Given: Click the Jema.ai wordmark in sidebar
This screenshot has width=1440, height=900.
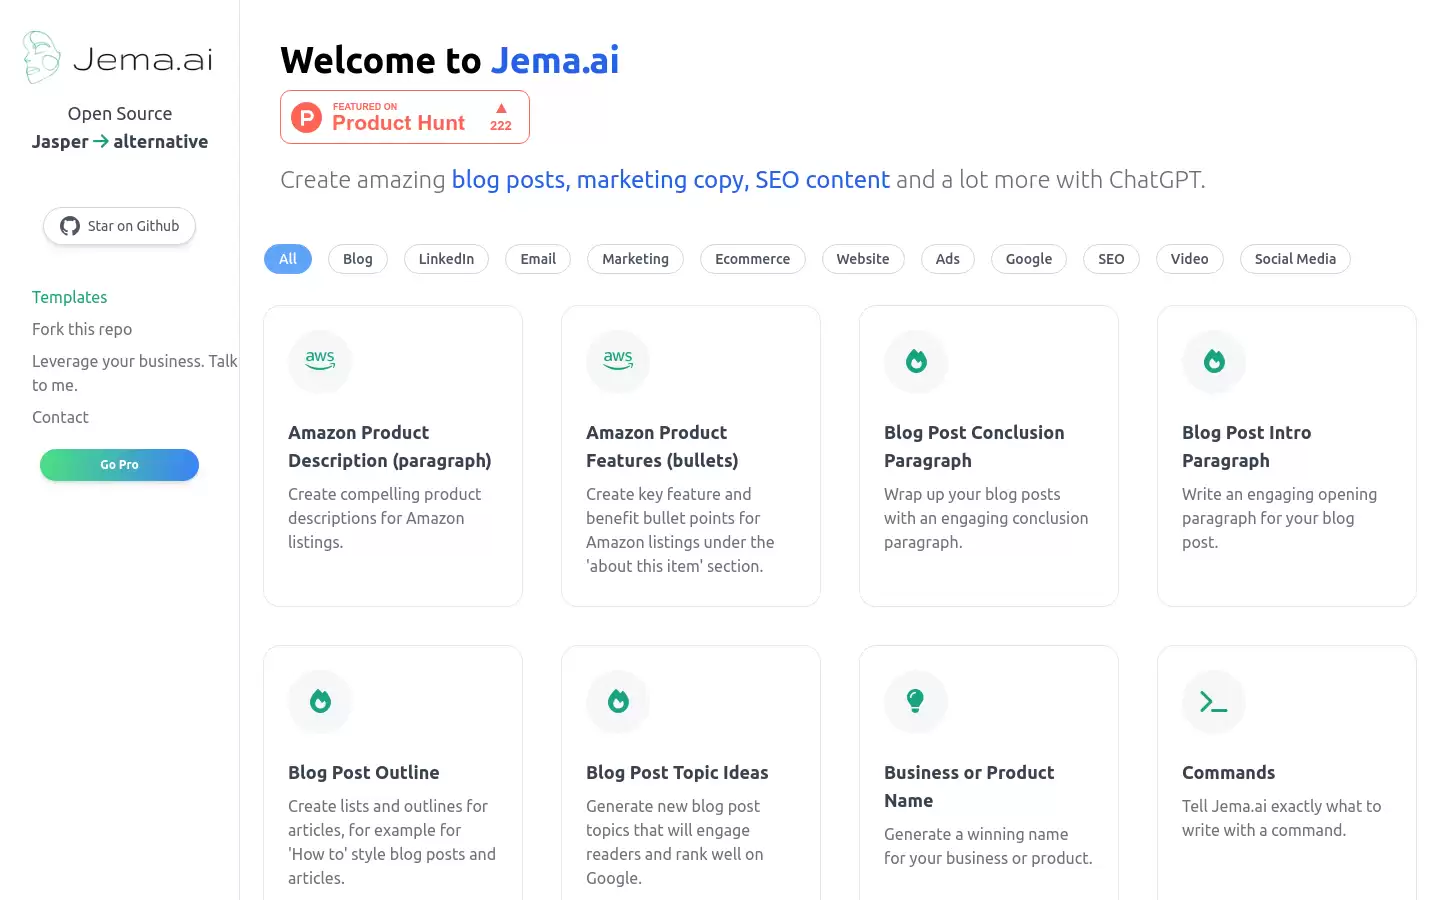Looking at the screenshot, I should pyautogui.click(x=143, y=60).
